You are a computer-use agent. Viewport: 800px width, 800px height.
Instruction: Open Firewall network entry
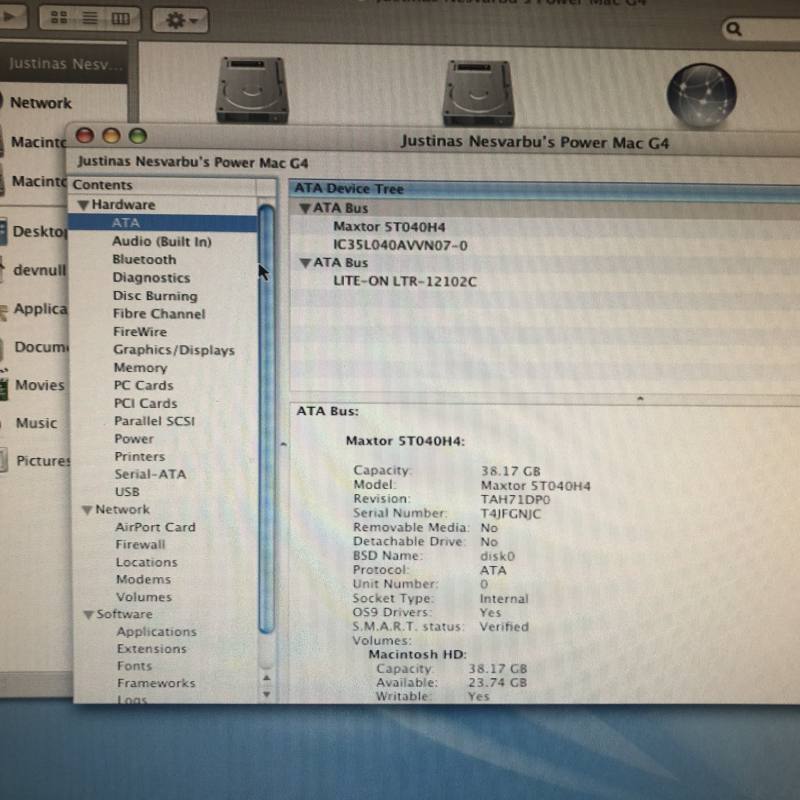coord(140,544)
